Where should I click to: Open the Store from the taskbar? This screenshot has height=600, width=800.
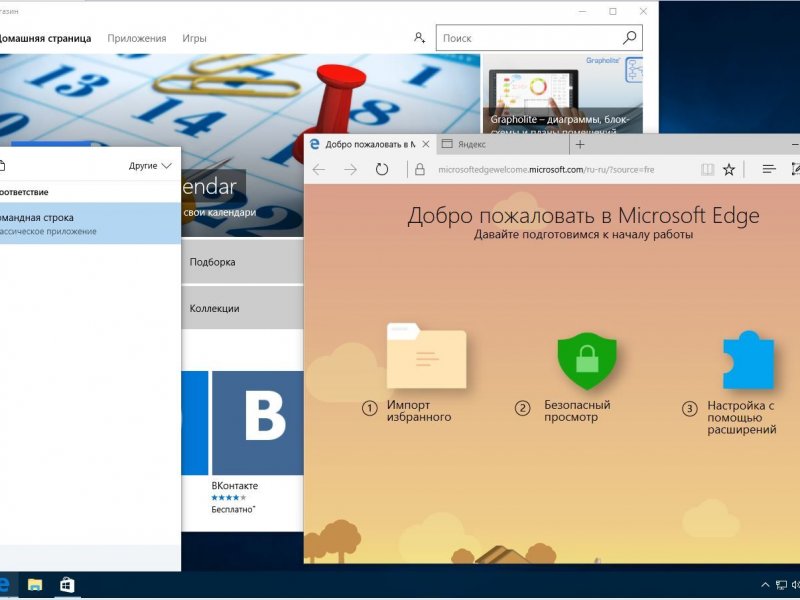point(67,585)
